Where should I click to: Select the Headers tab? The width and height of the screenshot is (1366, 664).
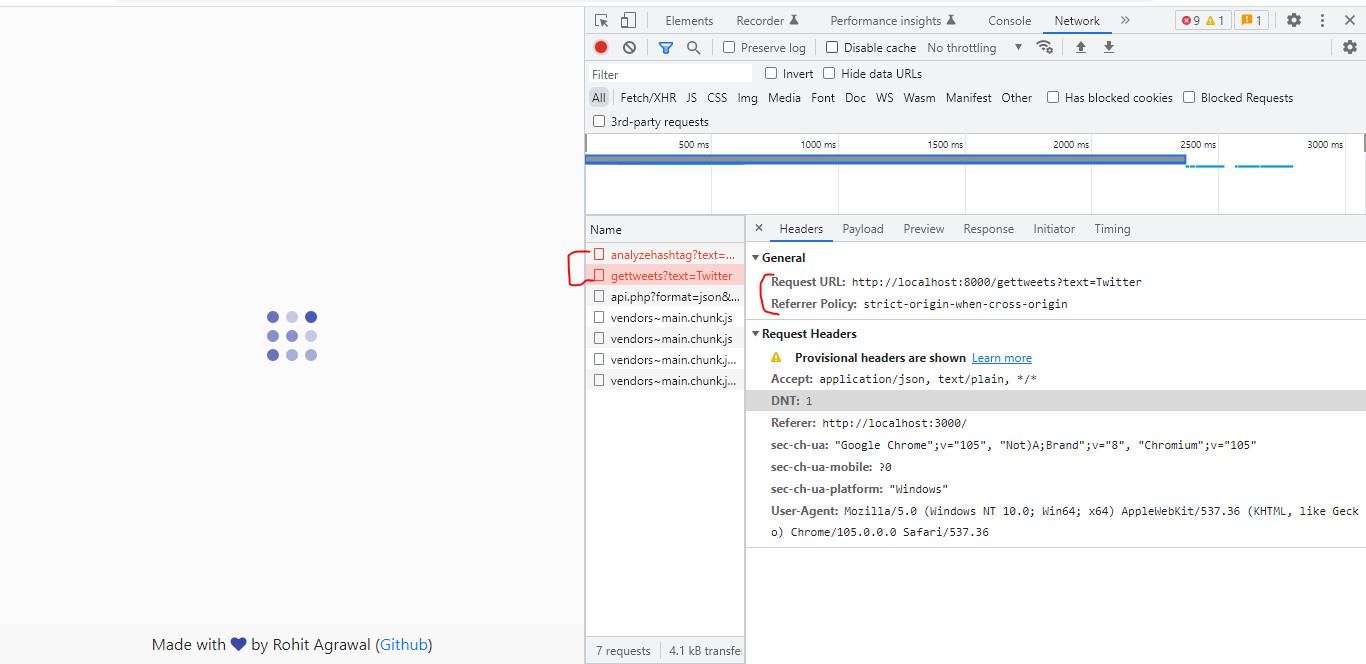tap(801, 229)
